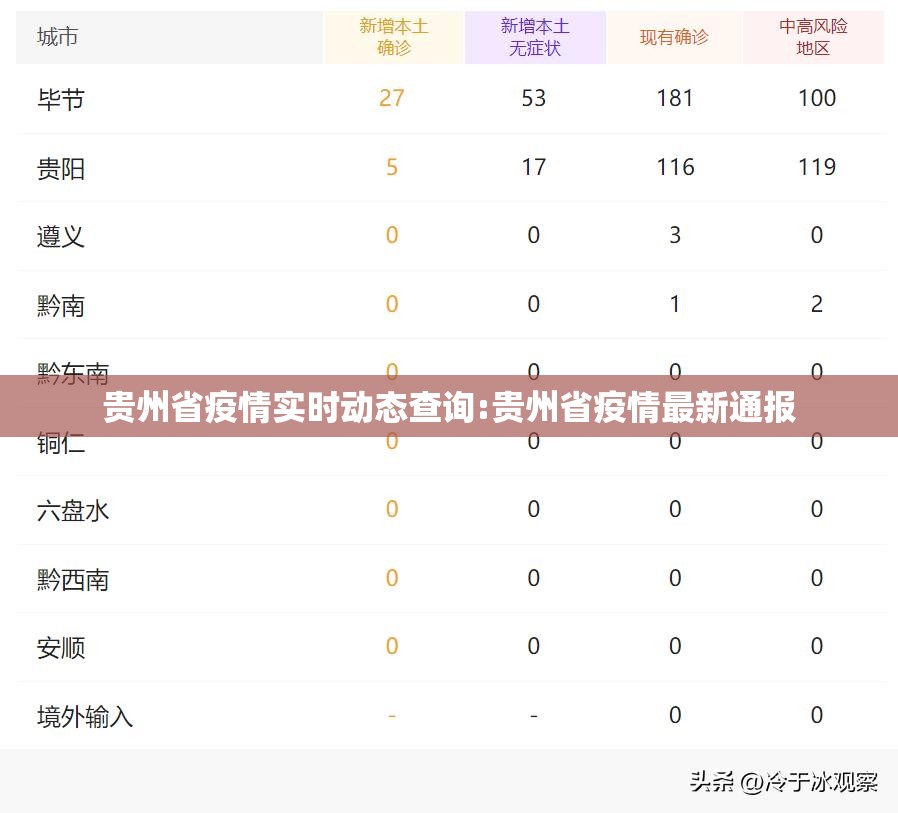The height and width of the screenshot is (813, 898).
Task: Select 毕节's existing confirmed value 181
Action: click(x=675, y=98)
